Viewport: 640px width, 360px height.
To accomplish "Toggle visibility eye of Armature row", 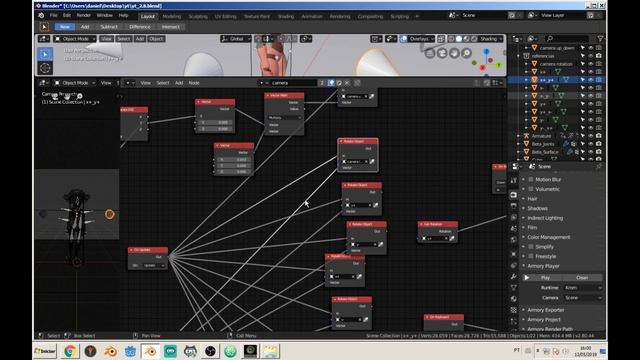I will (591, 136).
